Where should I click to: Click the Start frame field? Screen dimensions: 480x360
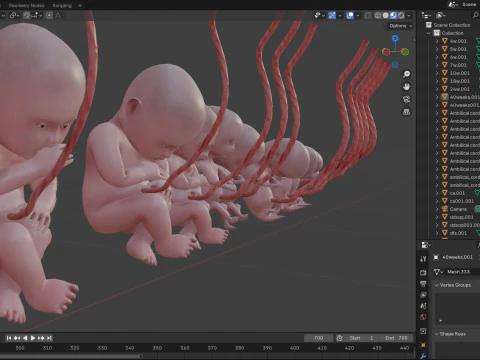(361, 338)
